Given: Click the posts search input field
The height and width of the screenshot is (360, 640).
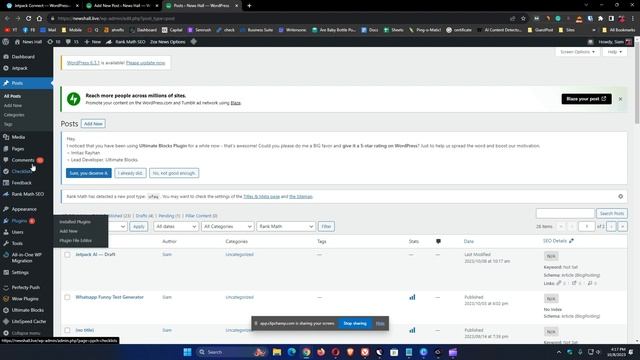Looking at the screenshot, I should (x=565, y=213).
